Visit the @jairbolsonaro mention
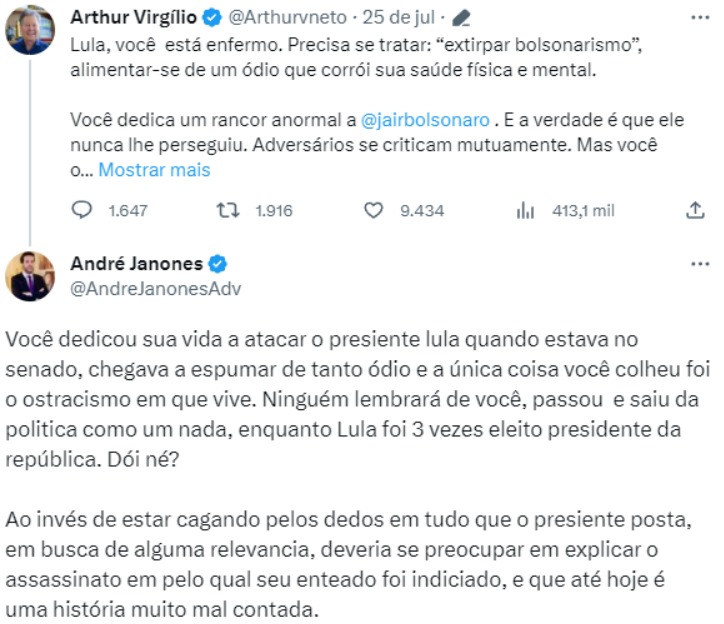Screen dimensions: 724x624 pyautogui.click(x=425, y=120)
